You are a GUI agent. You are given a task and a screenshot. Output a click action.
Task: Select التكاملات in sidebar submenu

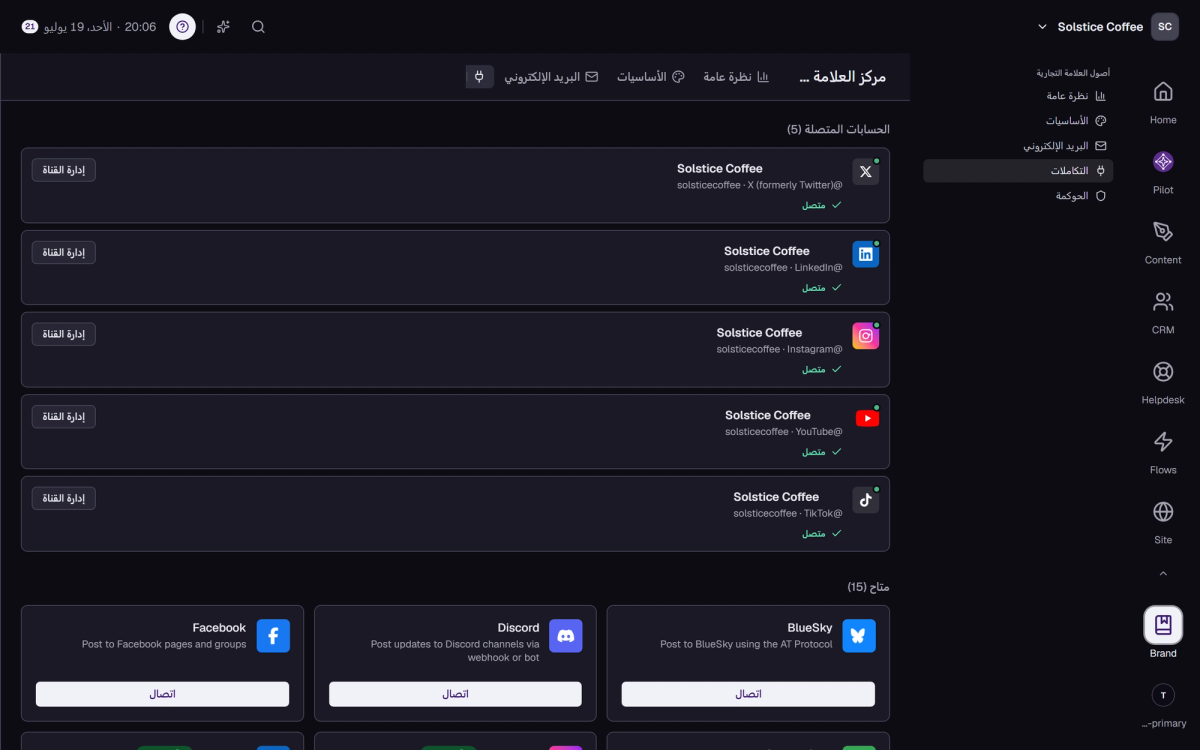point(1018,171)
